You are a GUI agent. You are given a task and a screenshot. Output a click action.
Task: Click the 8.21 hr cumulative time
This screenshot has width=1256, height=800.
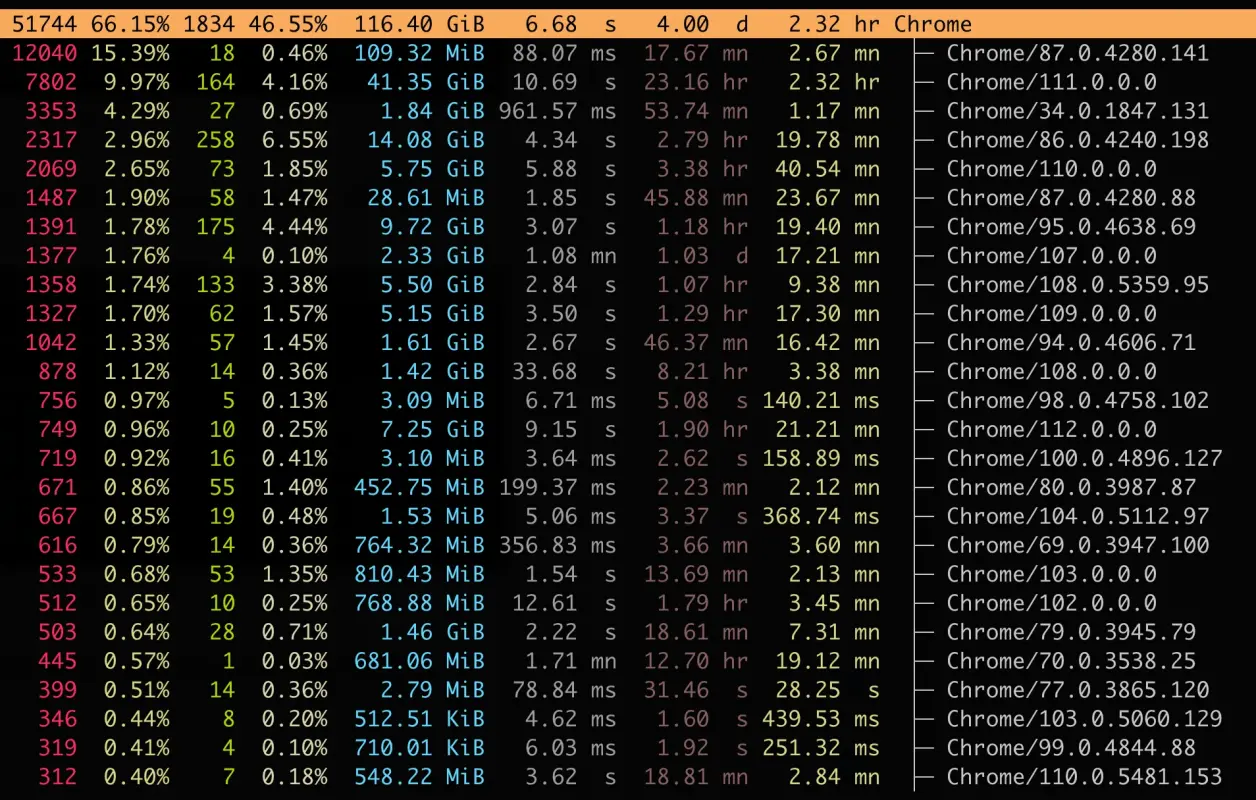tap(702, 372)
